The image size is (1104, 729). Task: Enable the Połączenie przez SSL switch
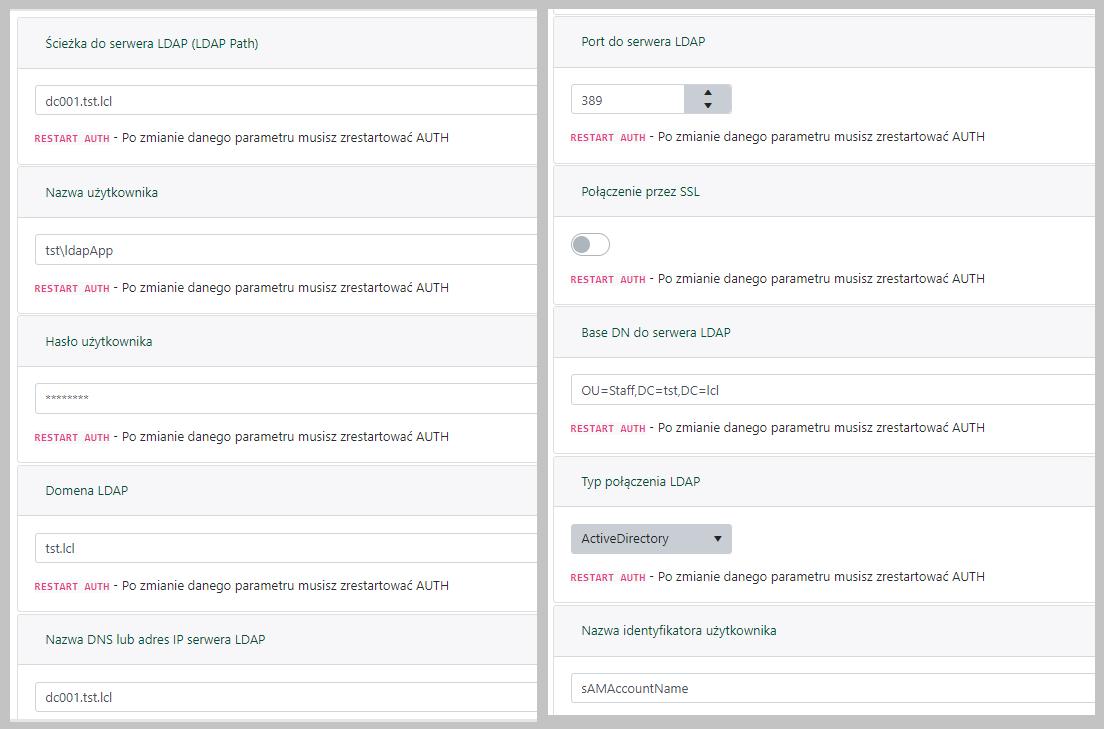(x=590, y=245)
